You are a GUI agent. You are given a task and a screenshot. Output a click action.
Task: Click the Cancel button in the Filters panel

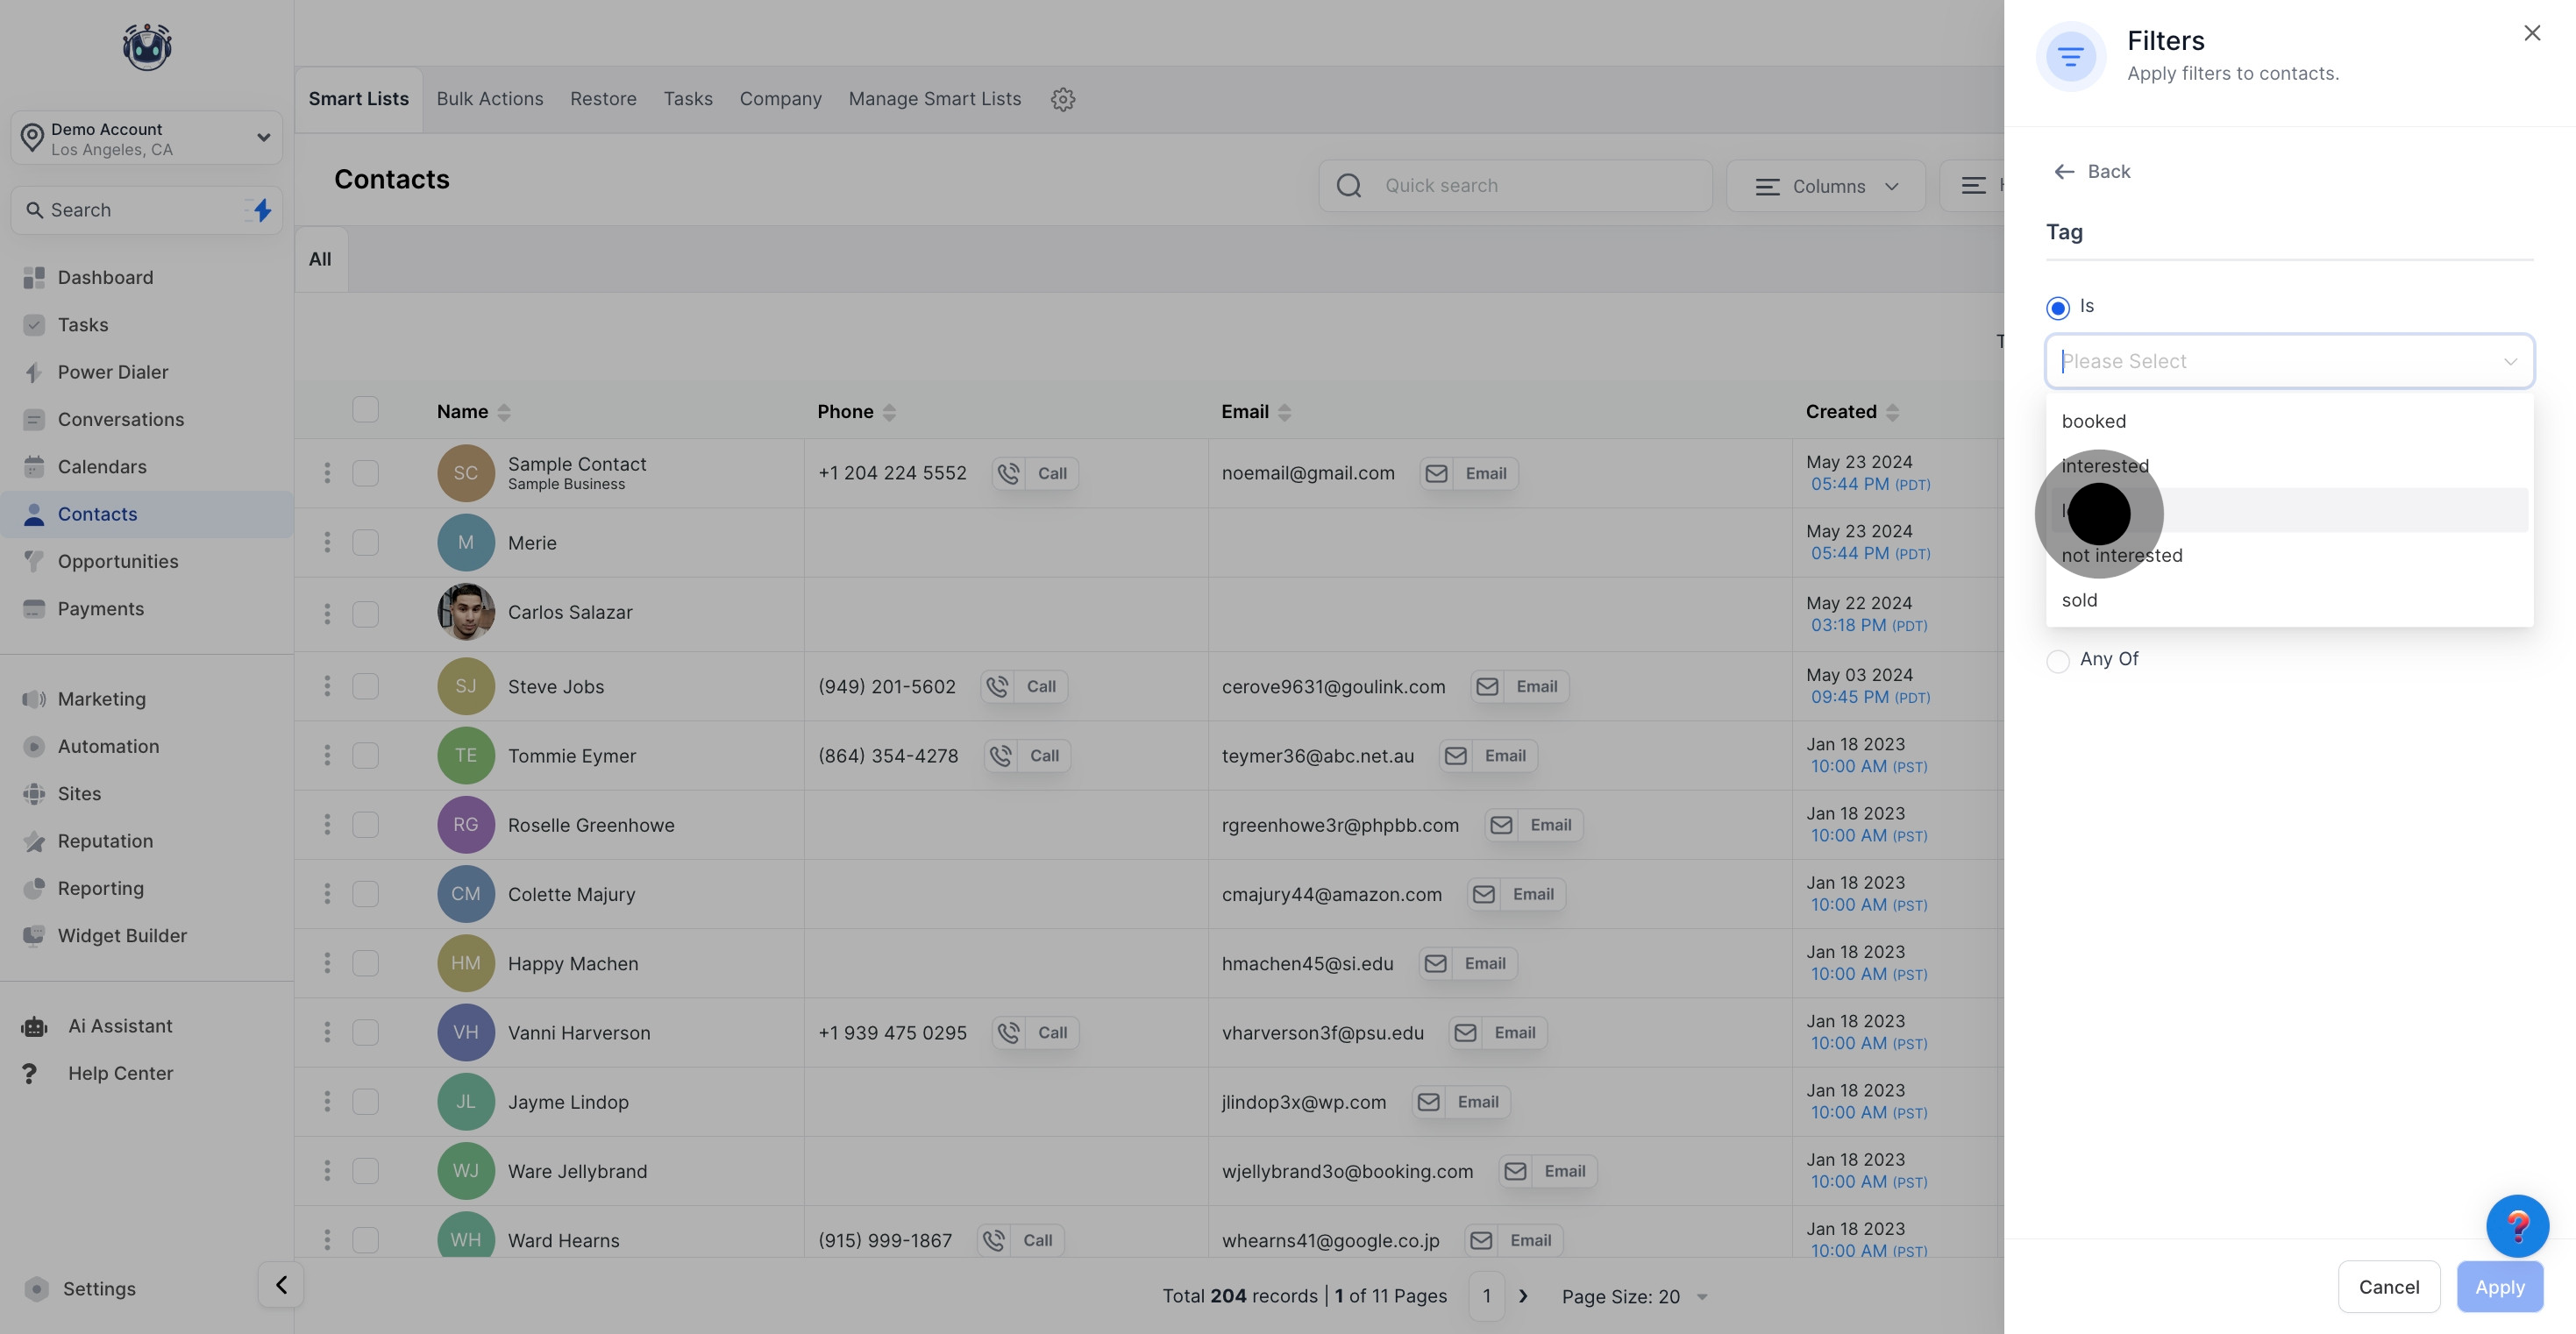tap(2388, 1287)
